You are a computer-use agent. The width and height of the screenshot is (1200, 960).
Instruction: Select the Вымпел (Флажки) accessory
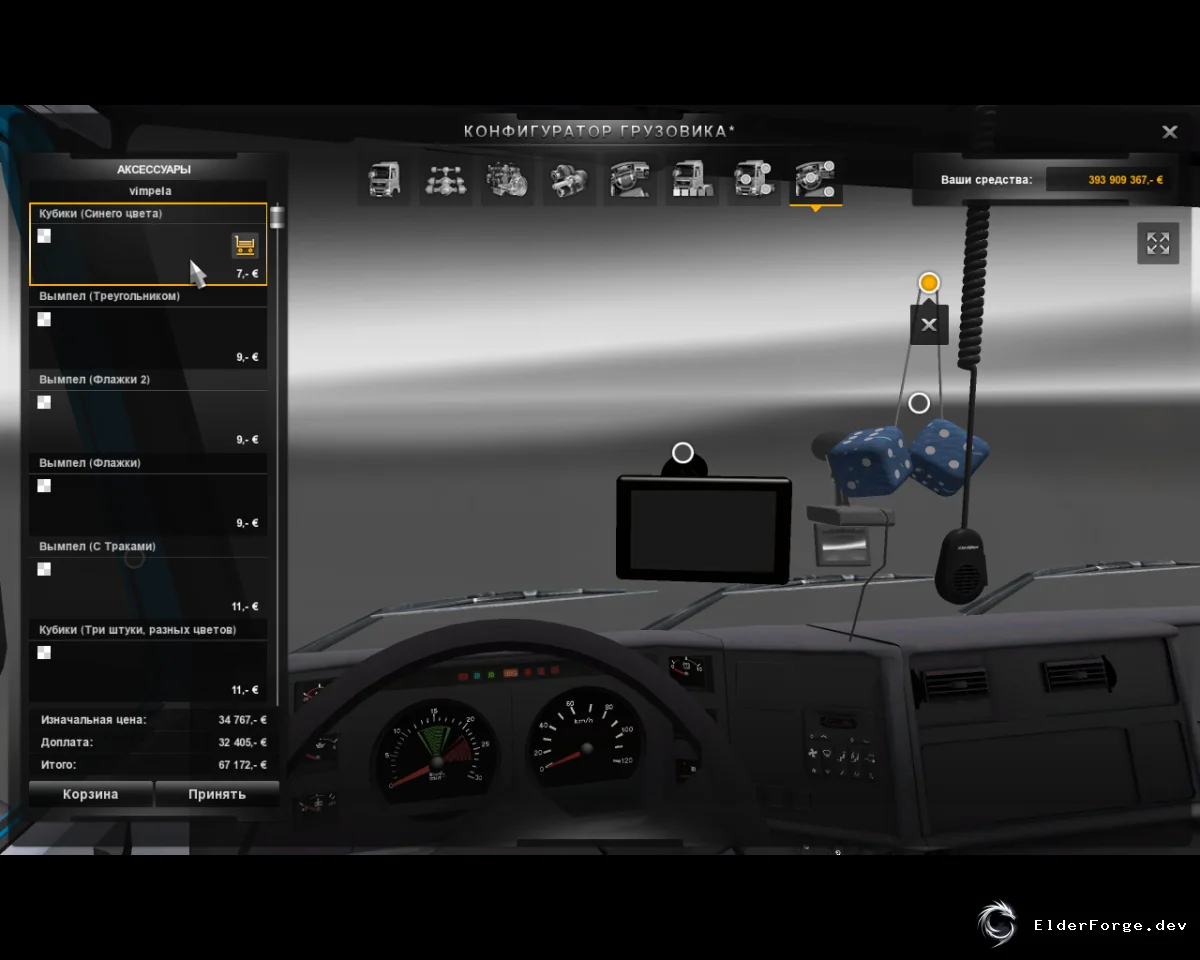(148, 494)
